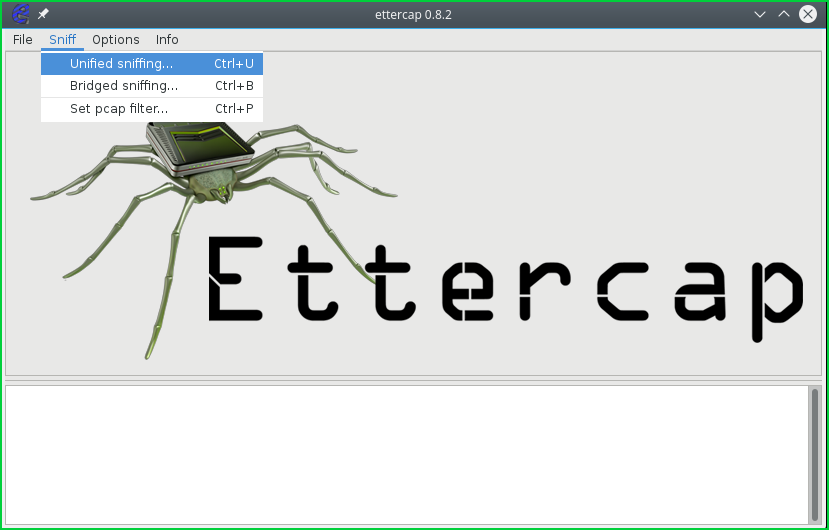Select Bridged sniffing menu entry

pyautogui.click(x=152, y=86)
